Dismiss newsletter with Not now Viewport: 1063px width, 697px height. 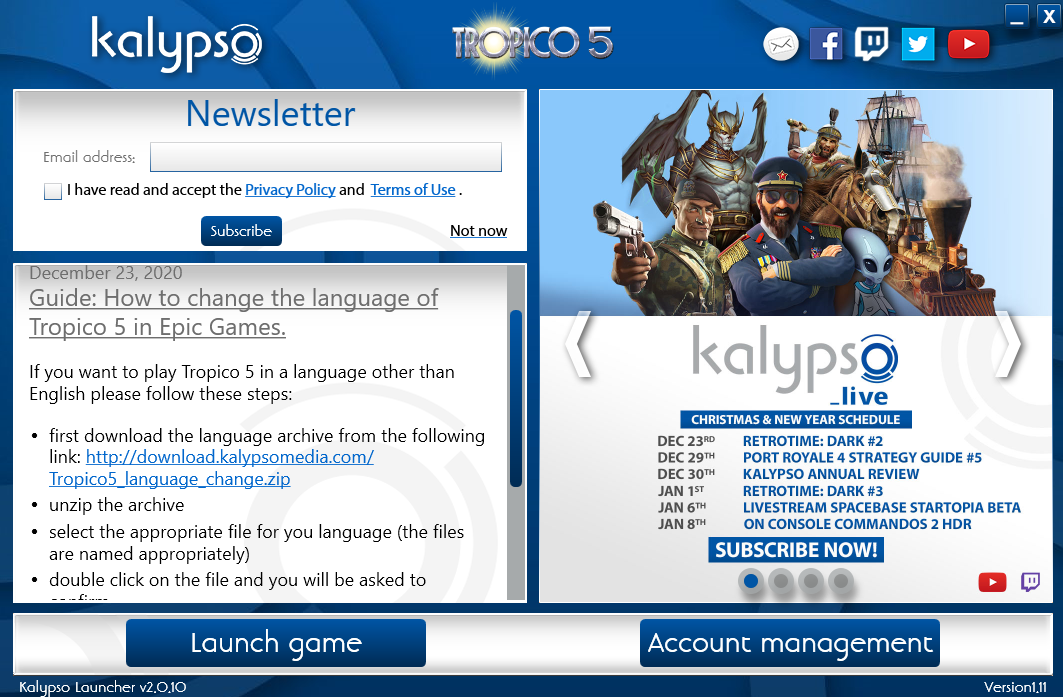click(479, 231)
